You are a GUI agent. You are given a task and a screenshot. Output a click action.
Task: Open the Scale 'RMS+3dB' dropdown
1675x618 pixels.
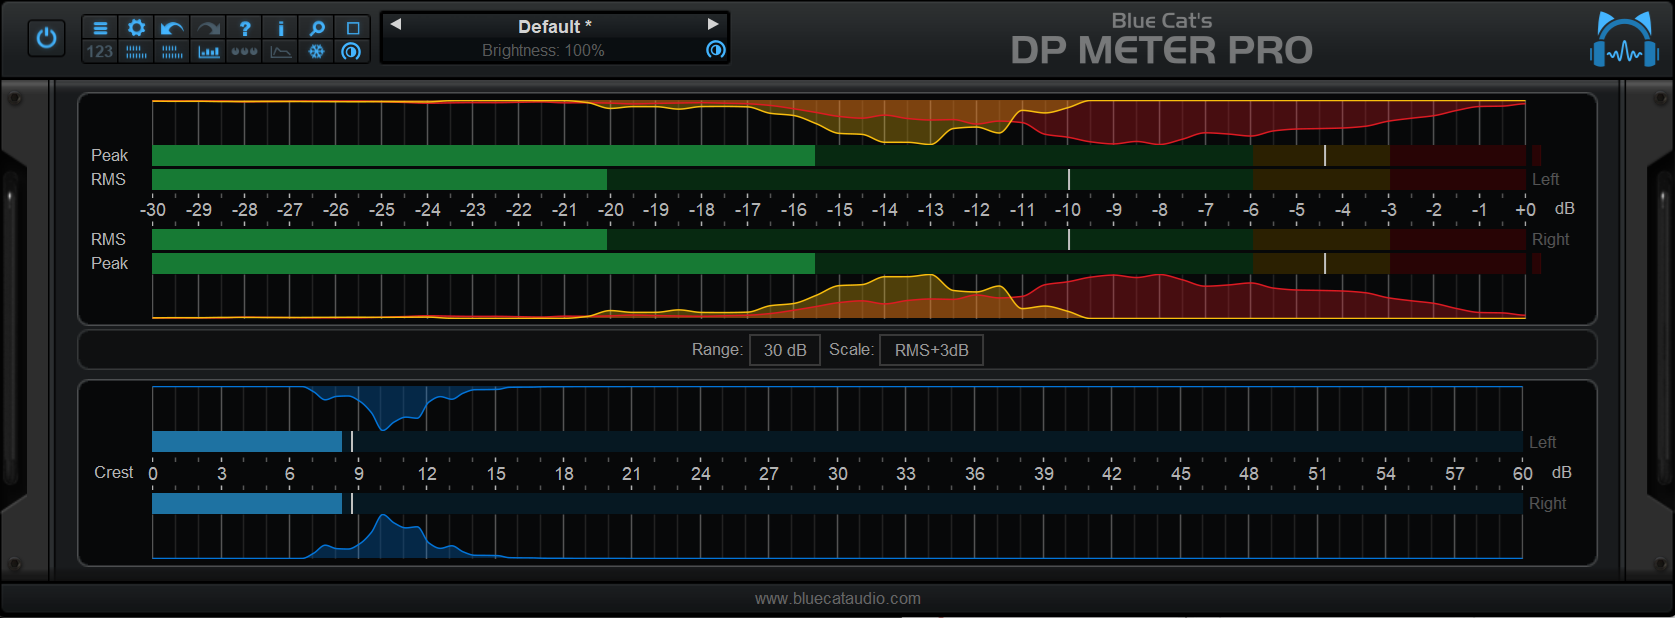click(x=931, y=350)
